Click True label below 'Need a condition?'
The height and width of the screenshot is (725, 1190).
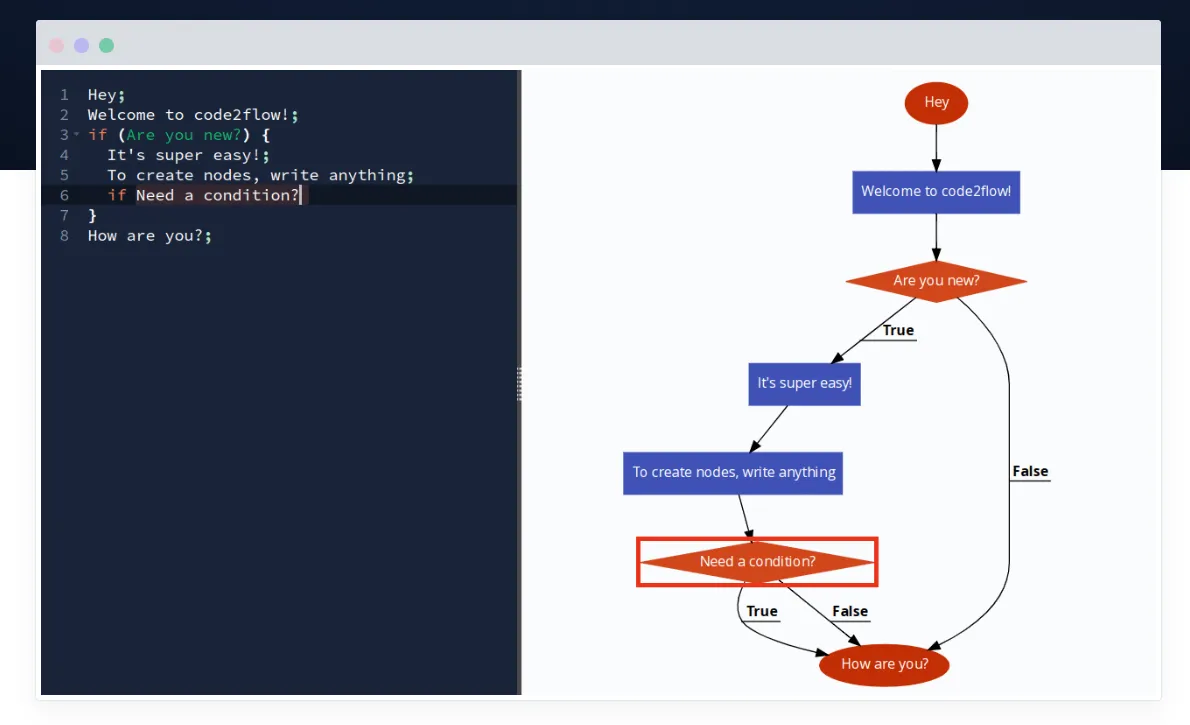pos(761,611)
